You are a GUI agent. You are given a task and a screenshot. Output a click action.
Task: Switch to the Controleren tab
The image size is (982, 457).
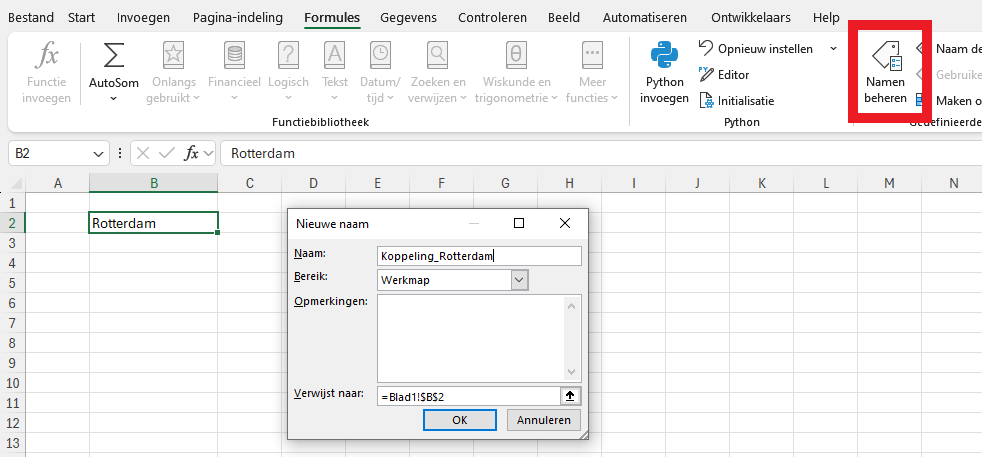[492, 18]
